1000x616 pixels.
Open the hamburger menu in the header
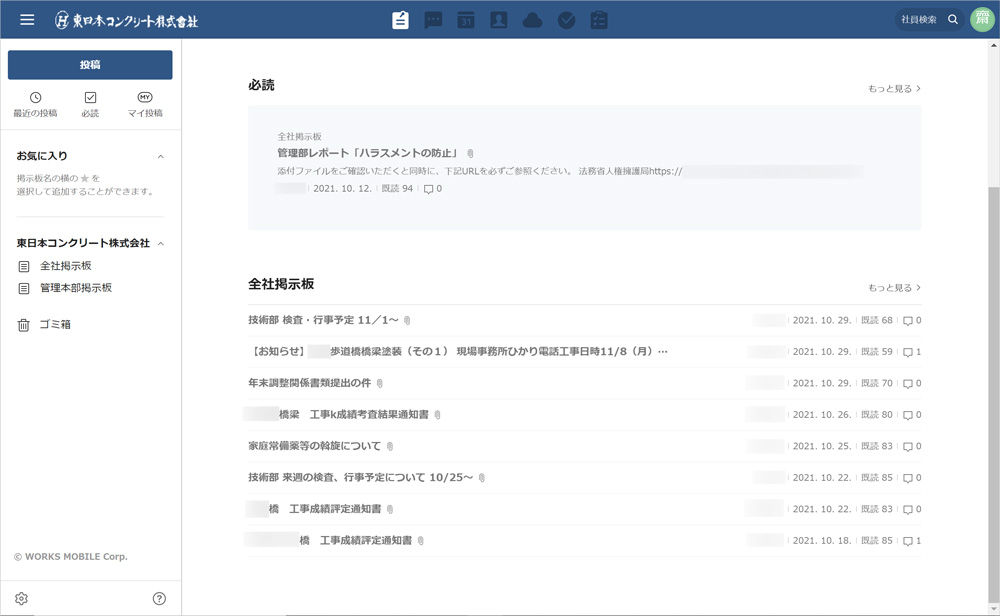point(27,20)
